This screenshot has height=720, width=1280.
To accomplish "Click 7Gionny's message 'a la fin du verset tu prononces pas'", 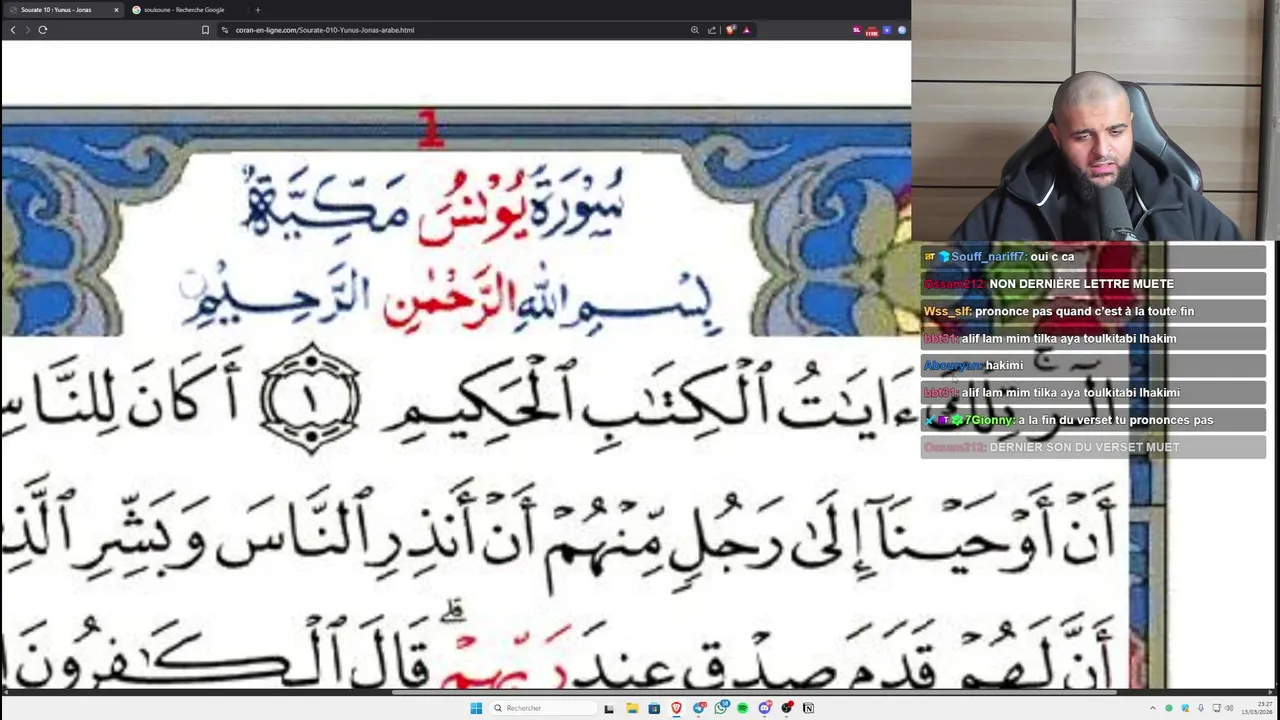I will 1116,420.
